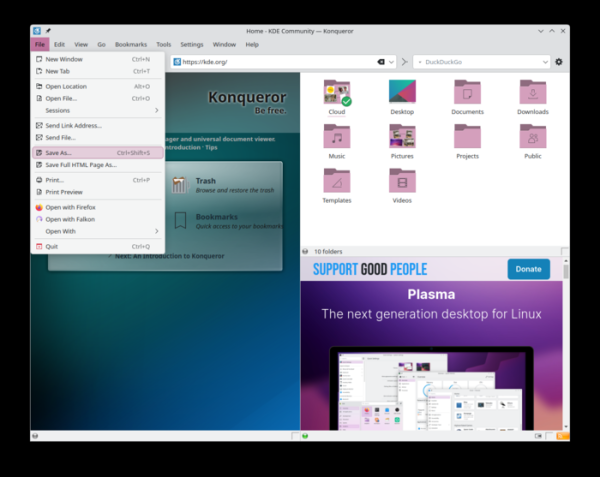Open the Bookmarks menu
The image size is (600, 477).
tap(130, 45)
